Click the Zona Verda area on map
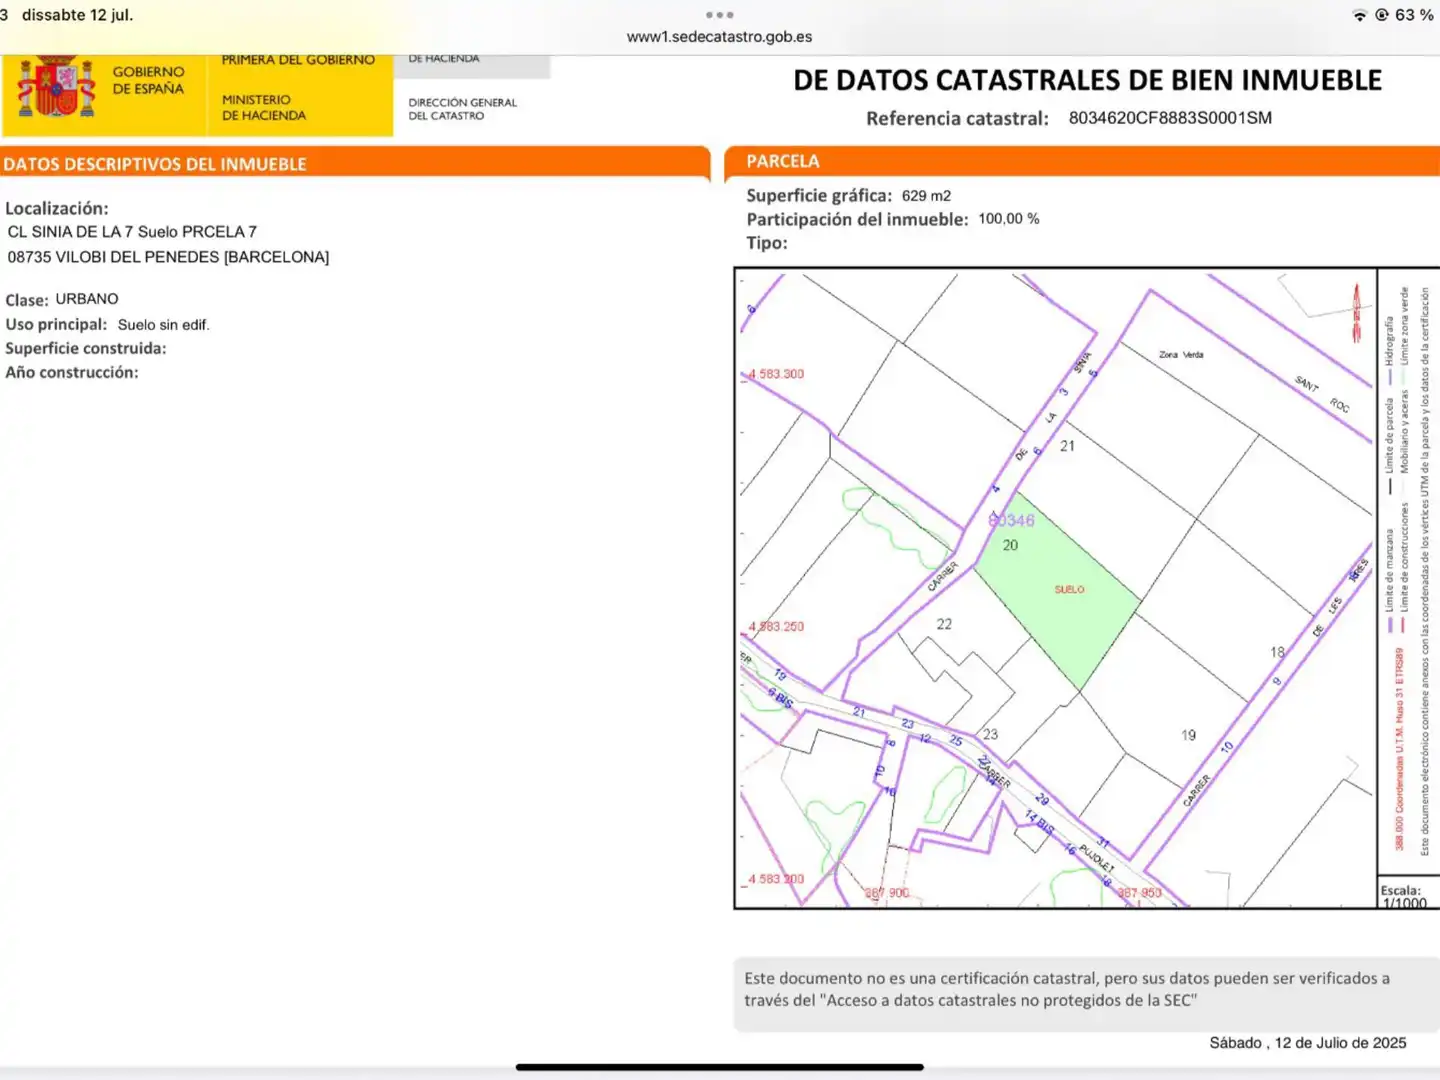 (1181, 355)
